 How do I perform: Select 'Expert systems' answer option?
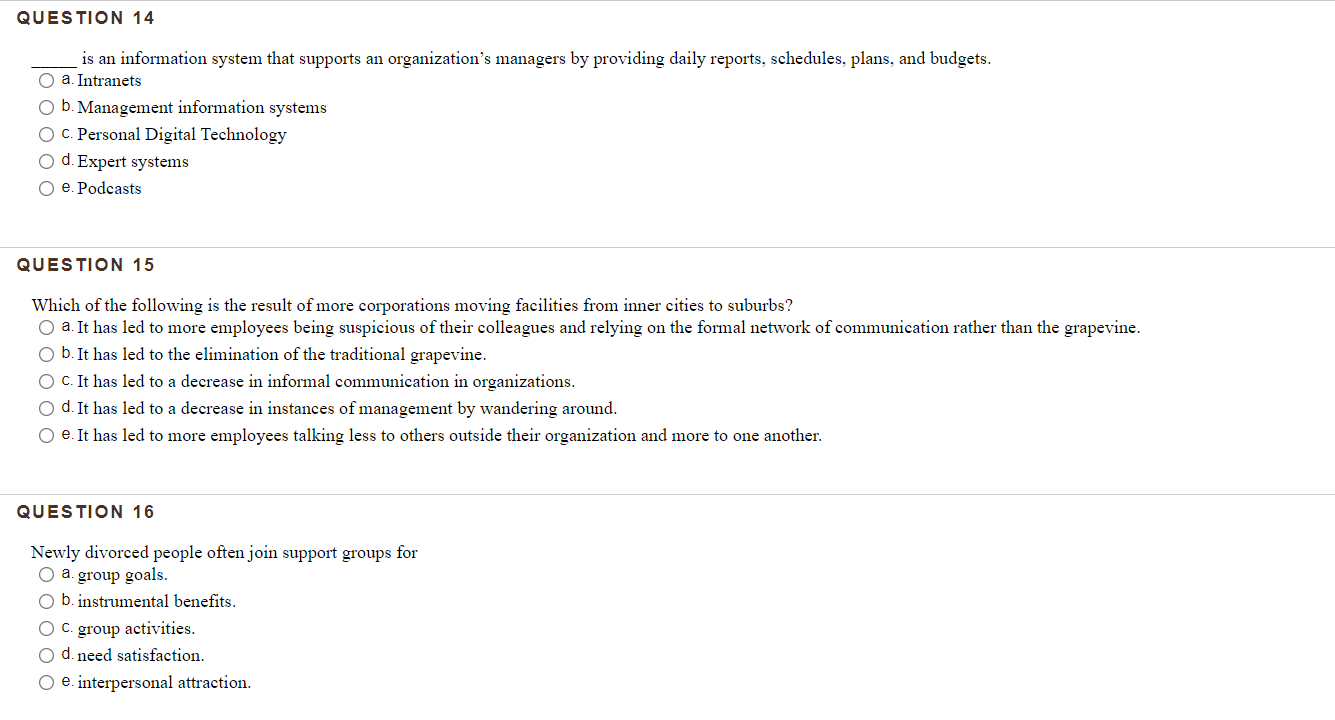(46, 161)
